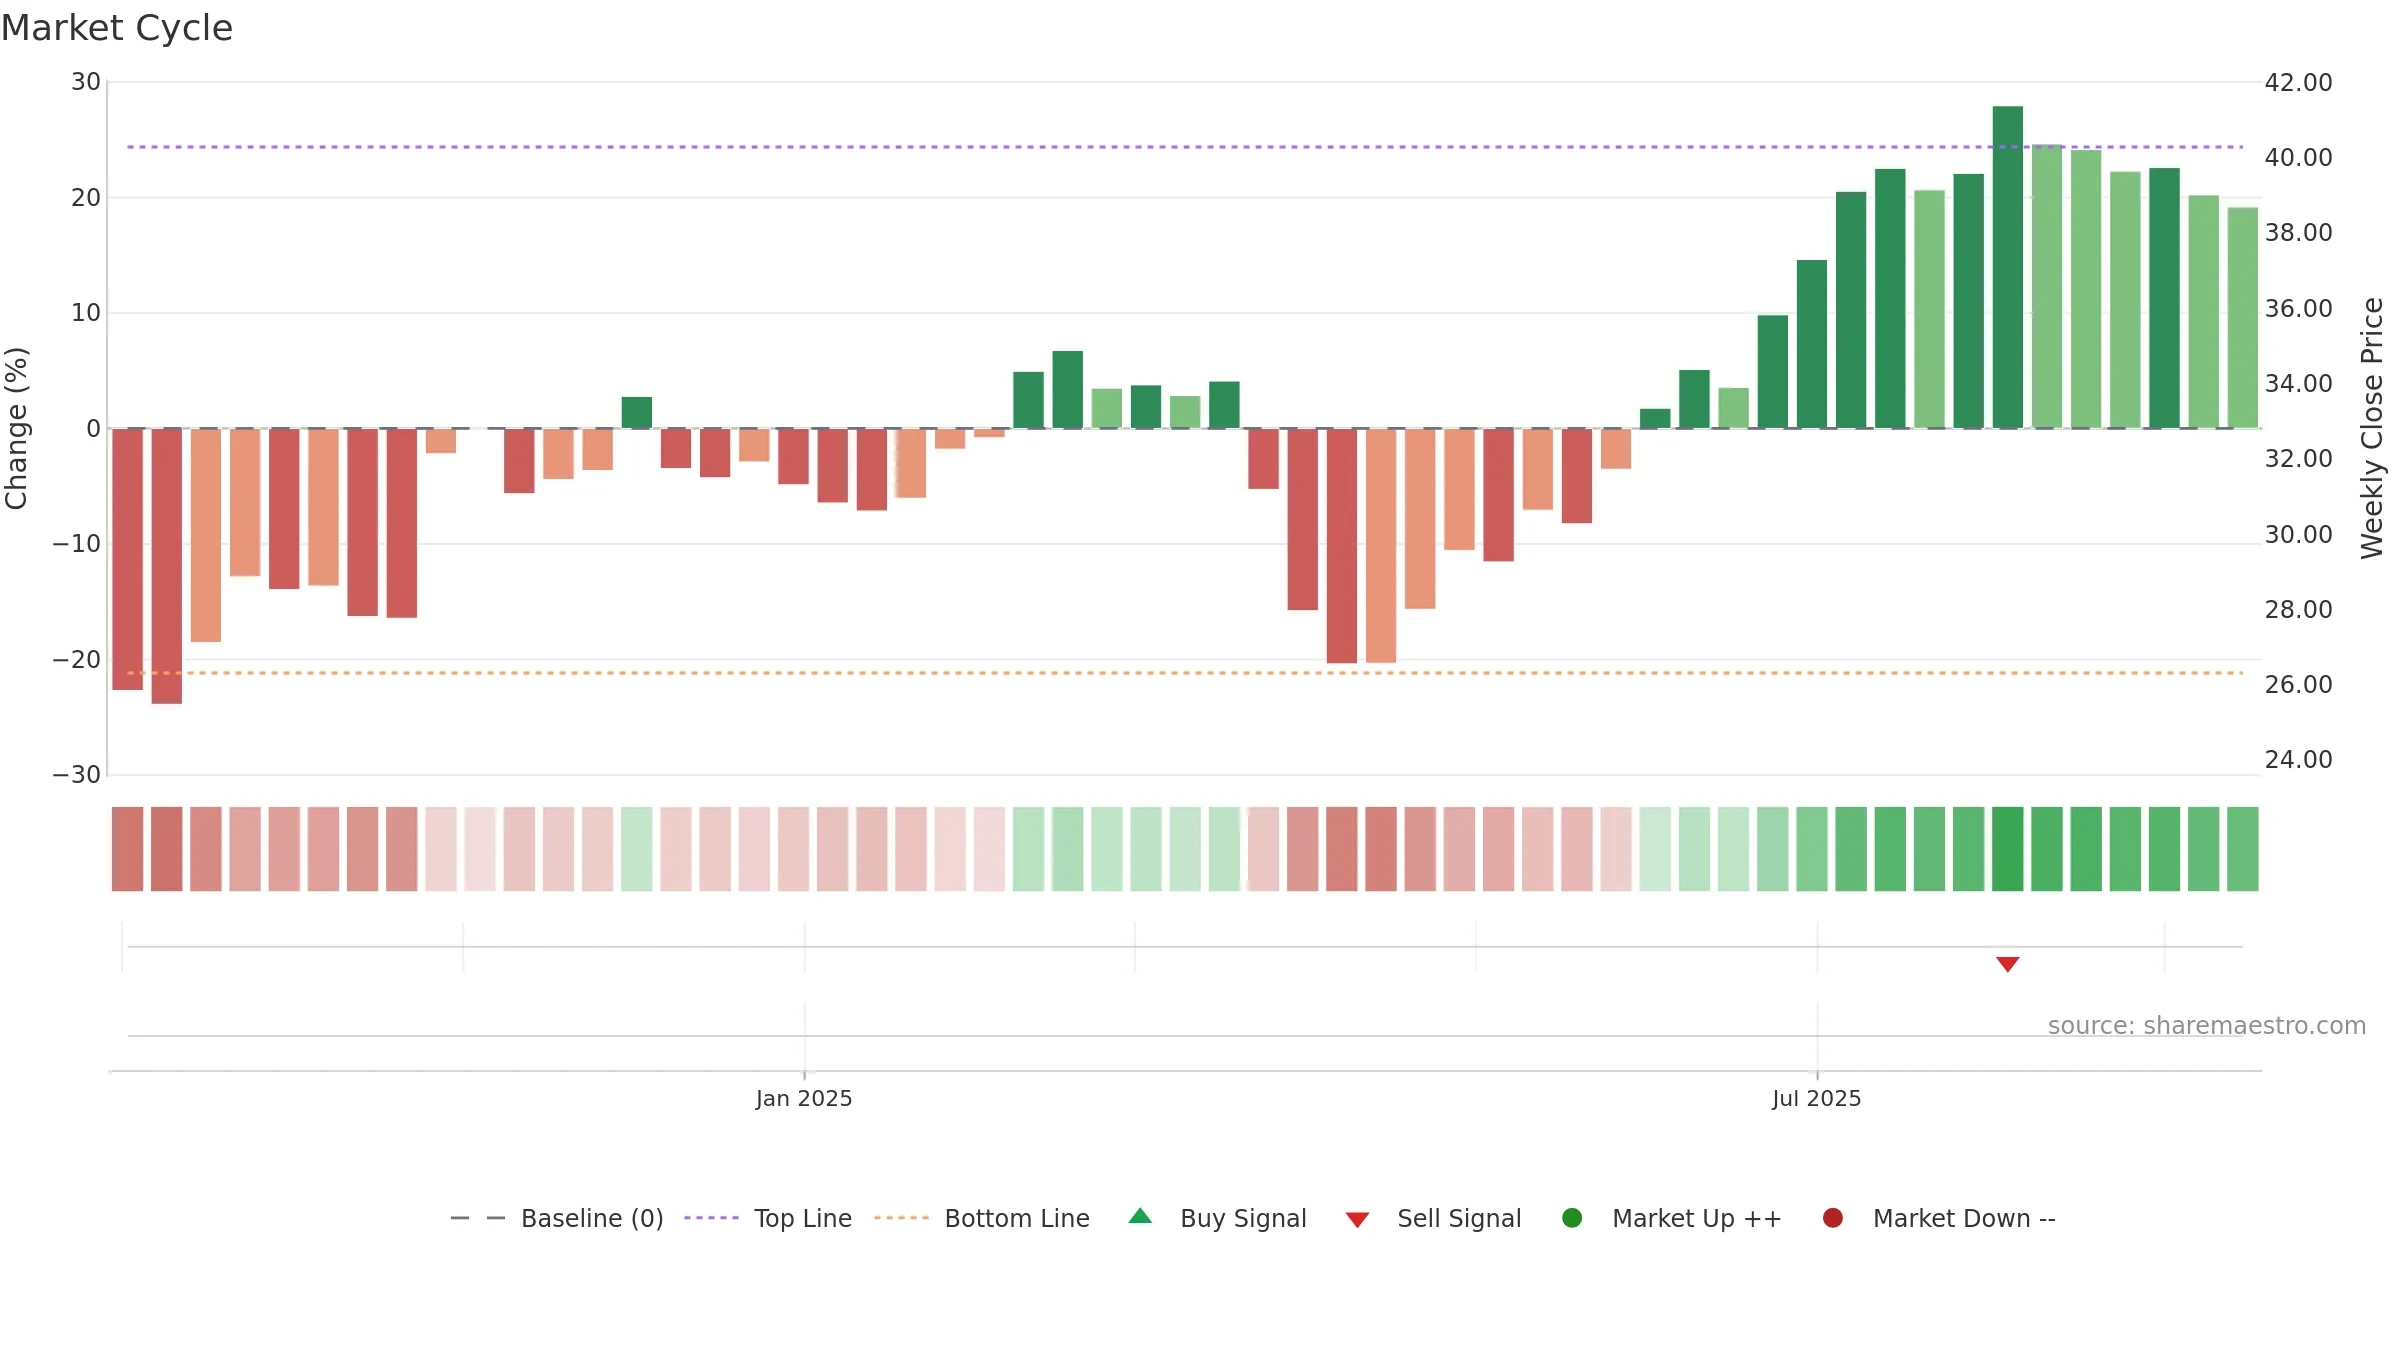Click the brightest green heat strip cell
2400x1350 pixels.
(x=2007, y=849)
